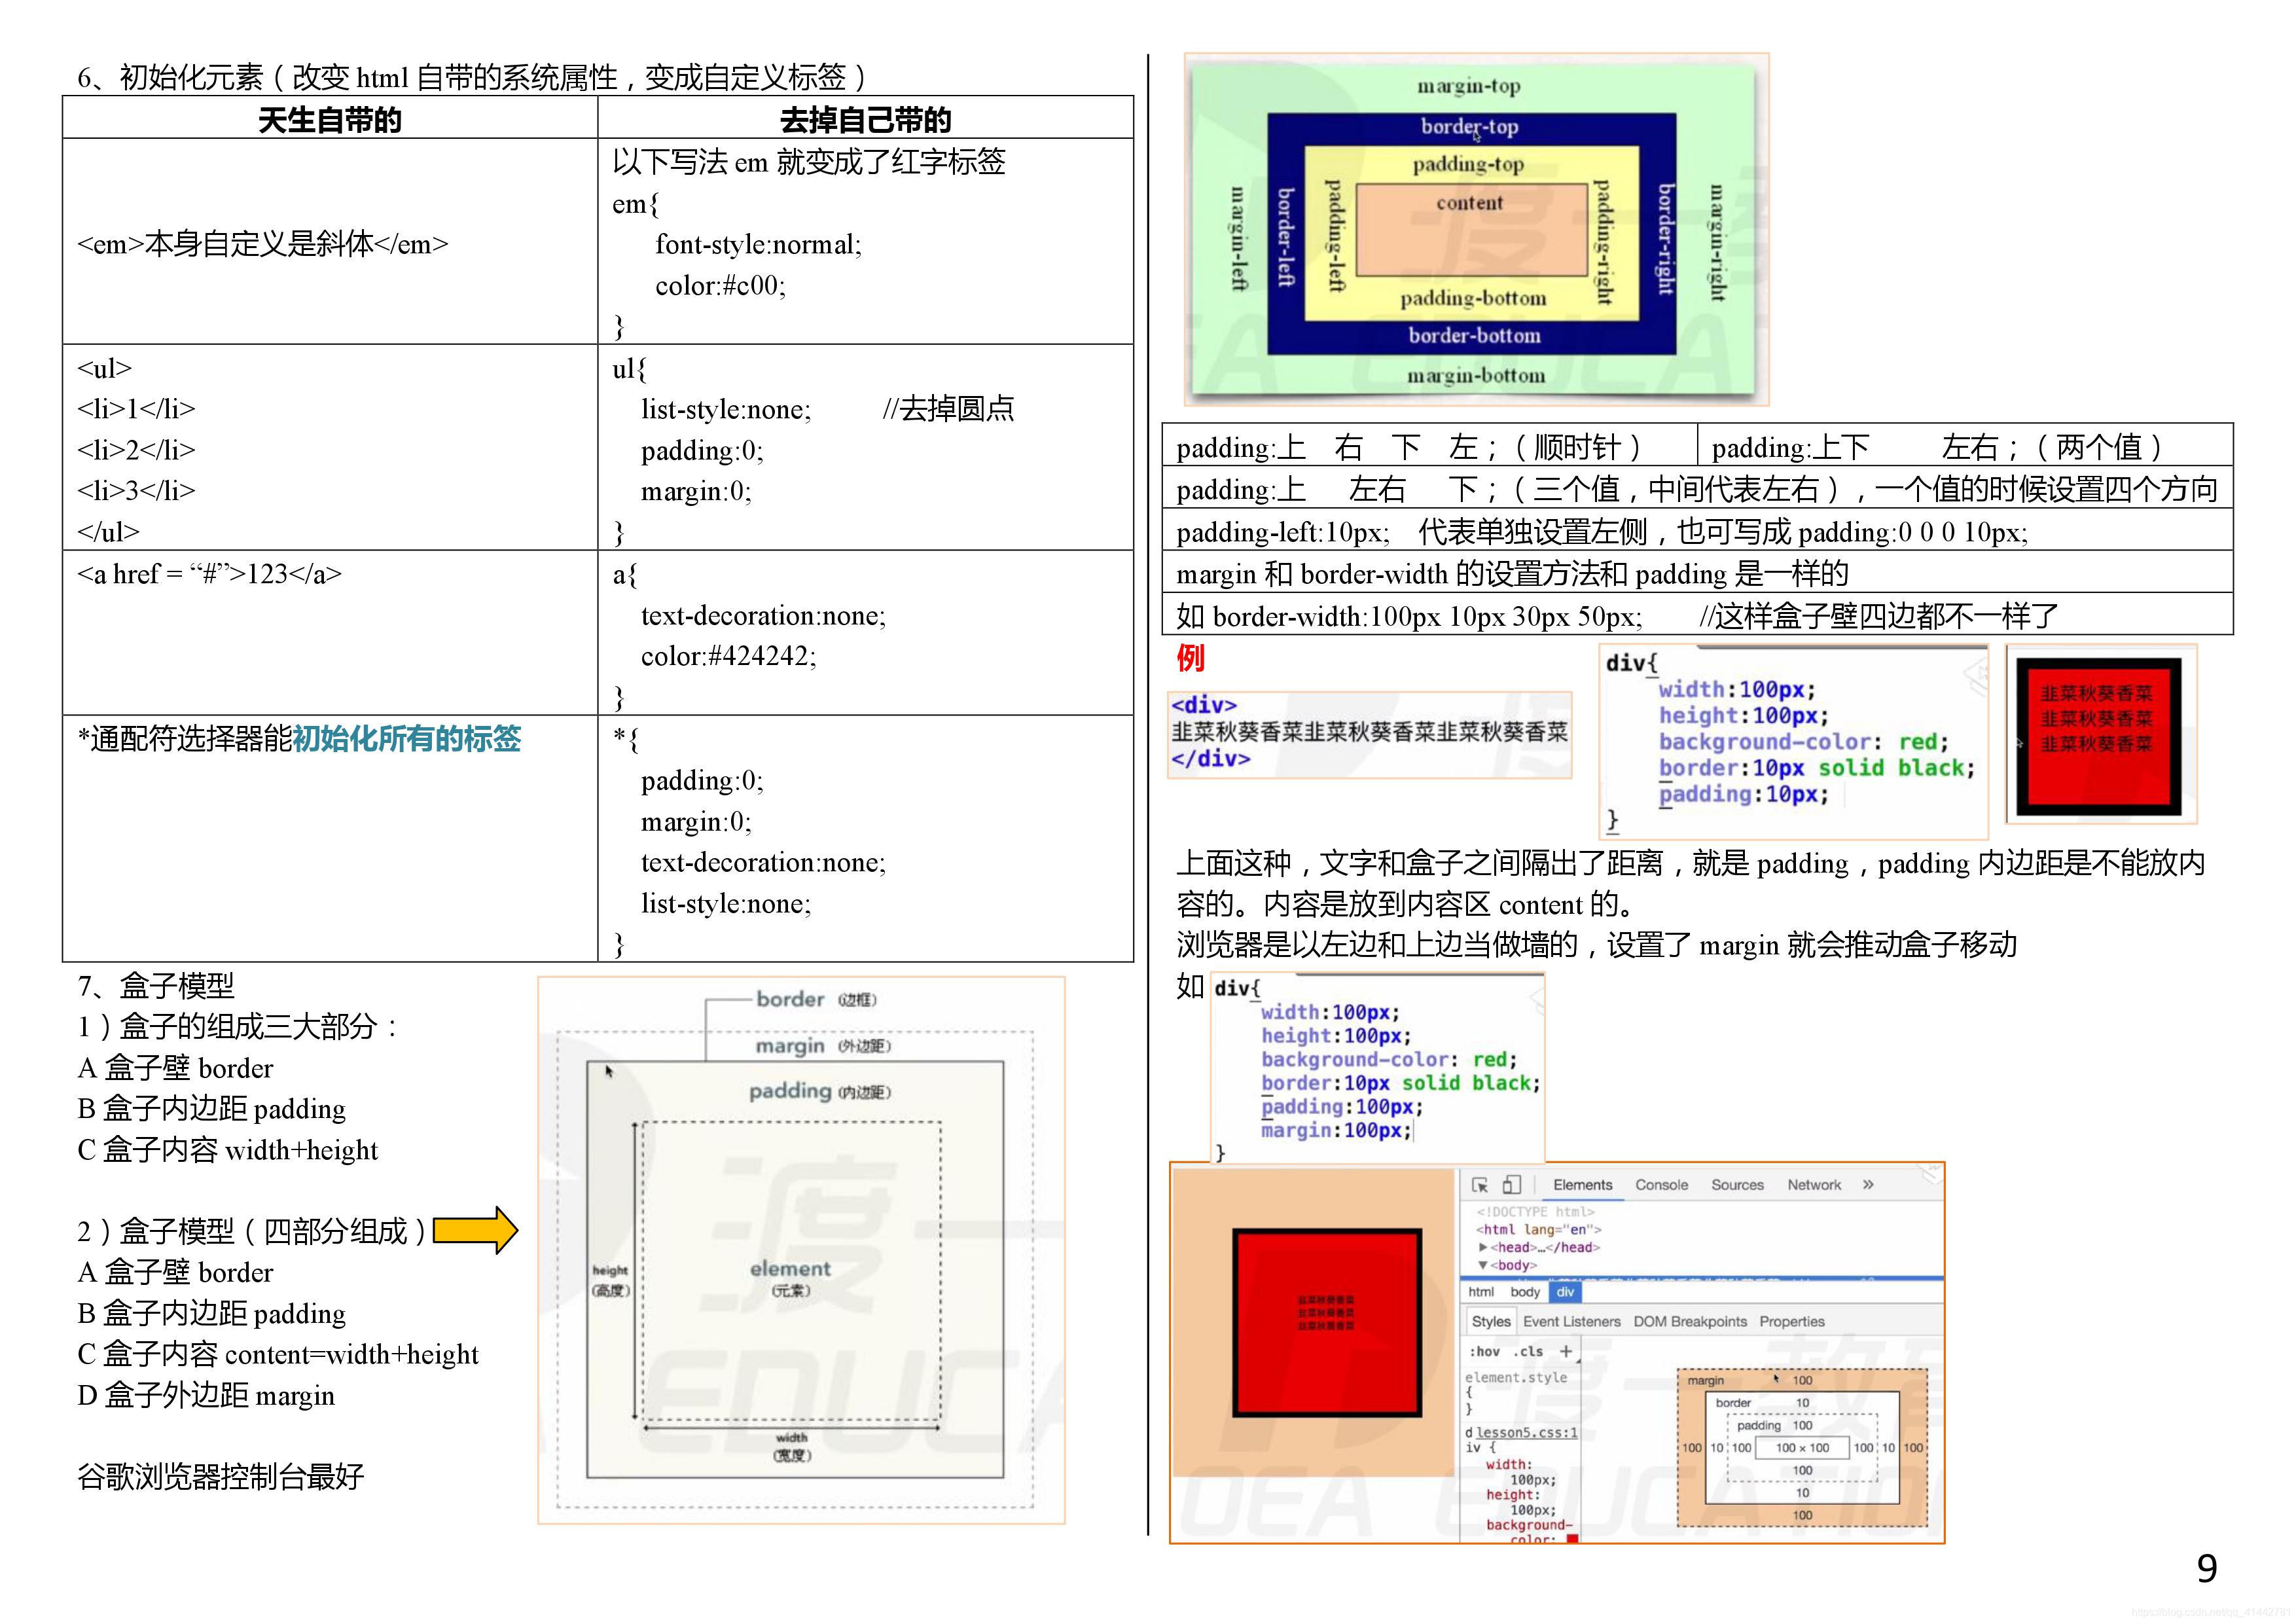2296x1624 pixels.
Task: Click the body breadcrumb item
Action: click(1525, 1292)
